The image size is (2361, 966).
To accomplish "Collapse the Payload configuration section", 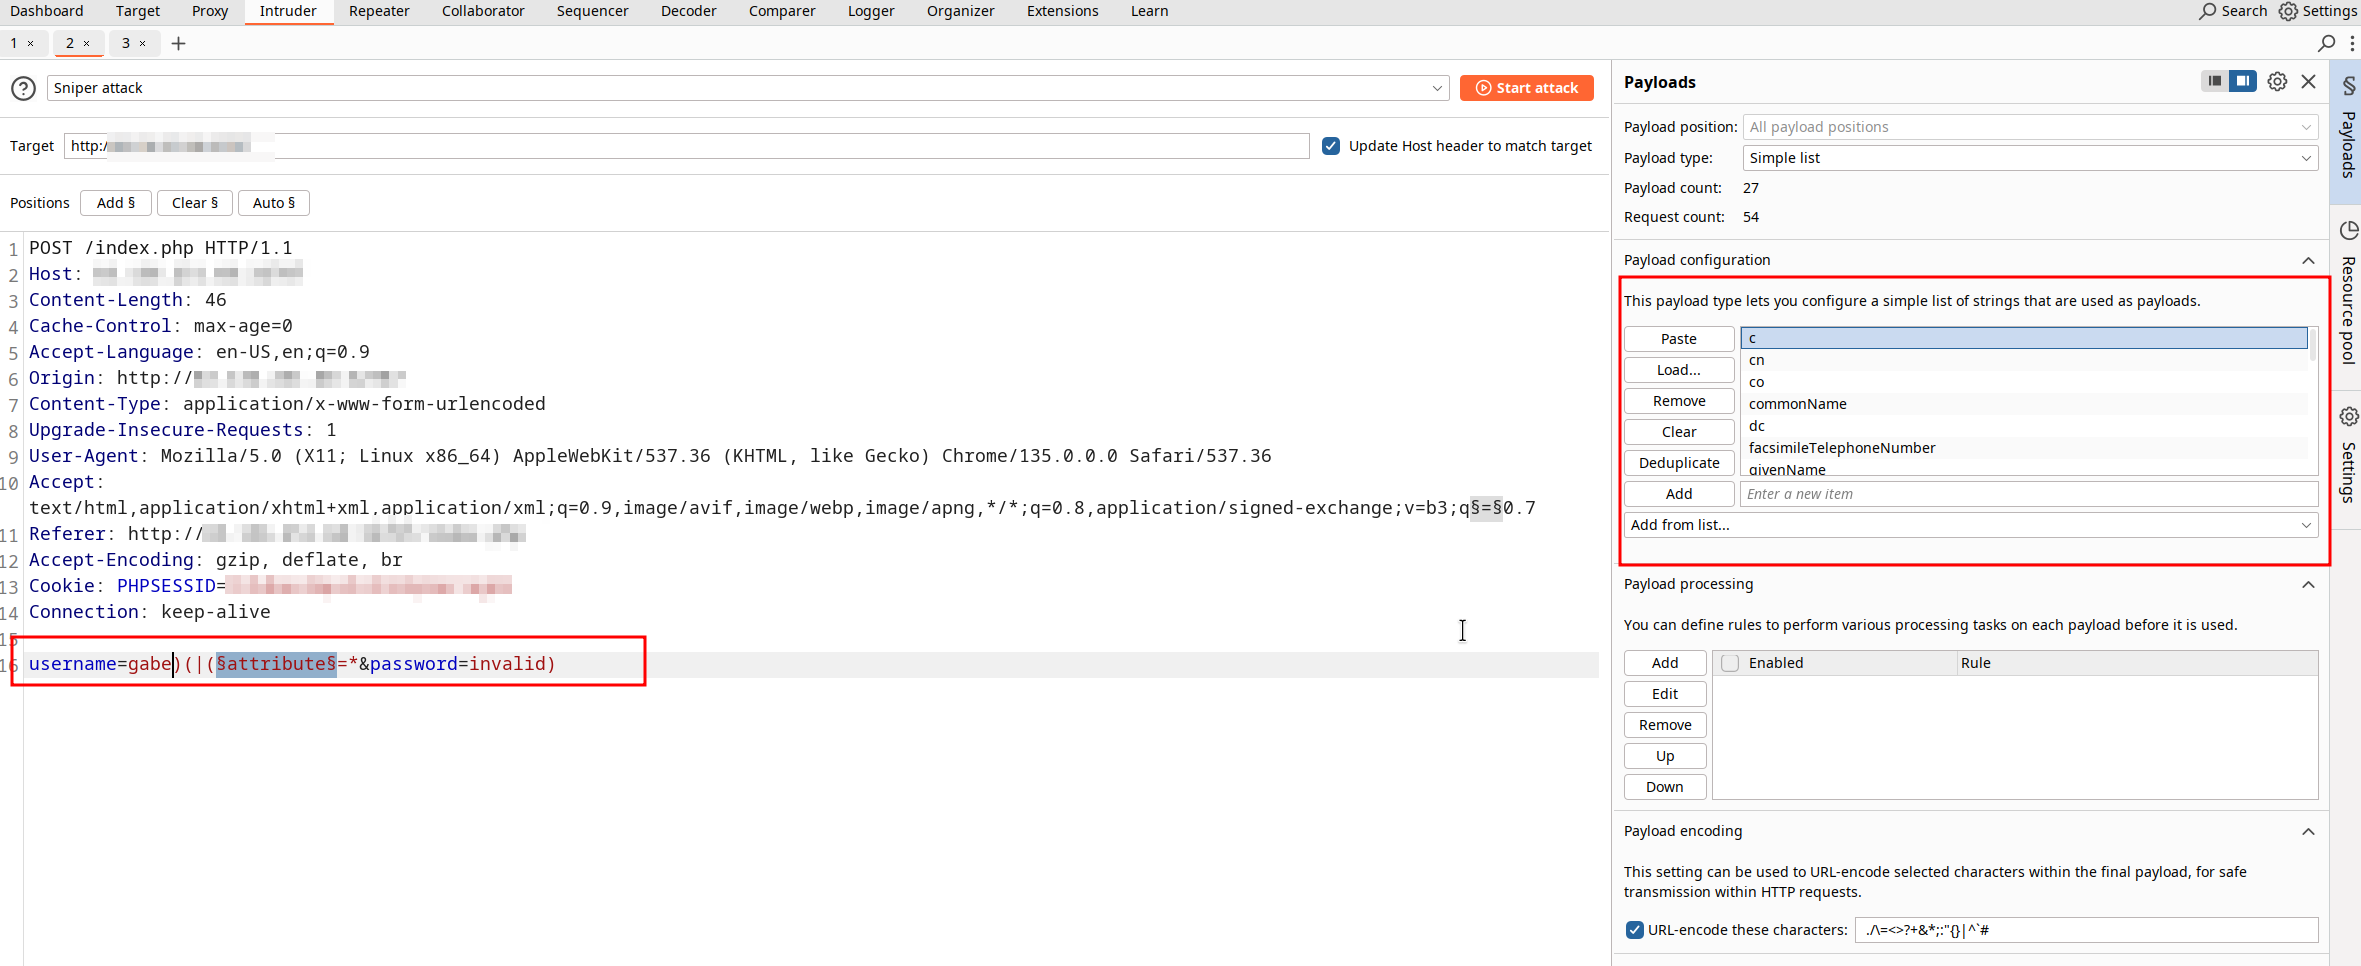I will [2308, 260].
